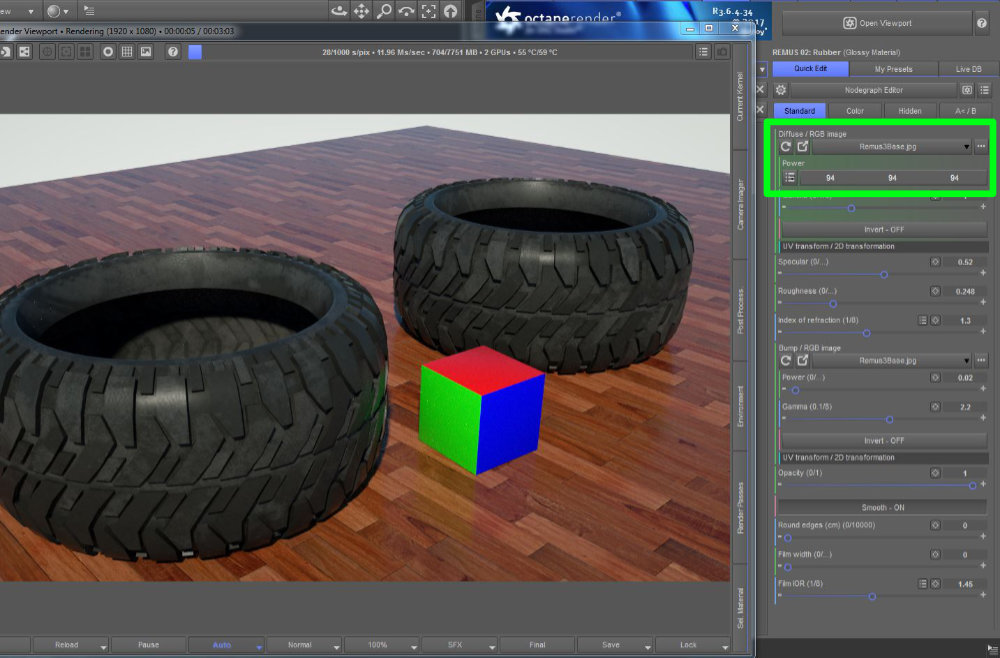Click the camera snapshot icon beside render statistics
This screenshot has height=658, width=1000.
pos(722,52)
